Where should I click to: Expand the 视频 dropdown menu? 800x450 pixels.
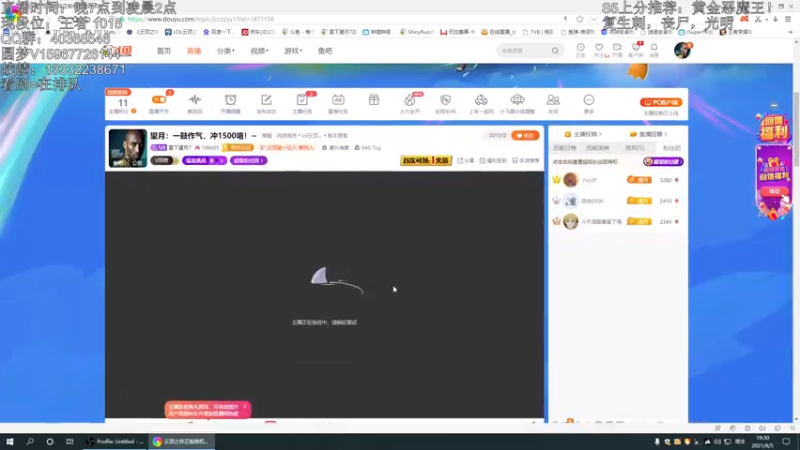259,51
